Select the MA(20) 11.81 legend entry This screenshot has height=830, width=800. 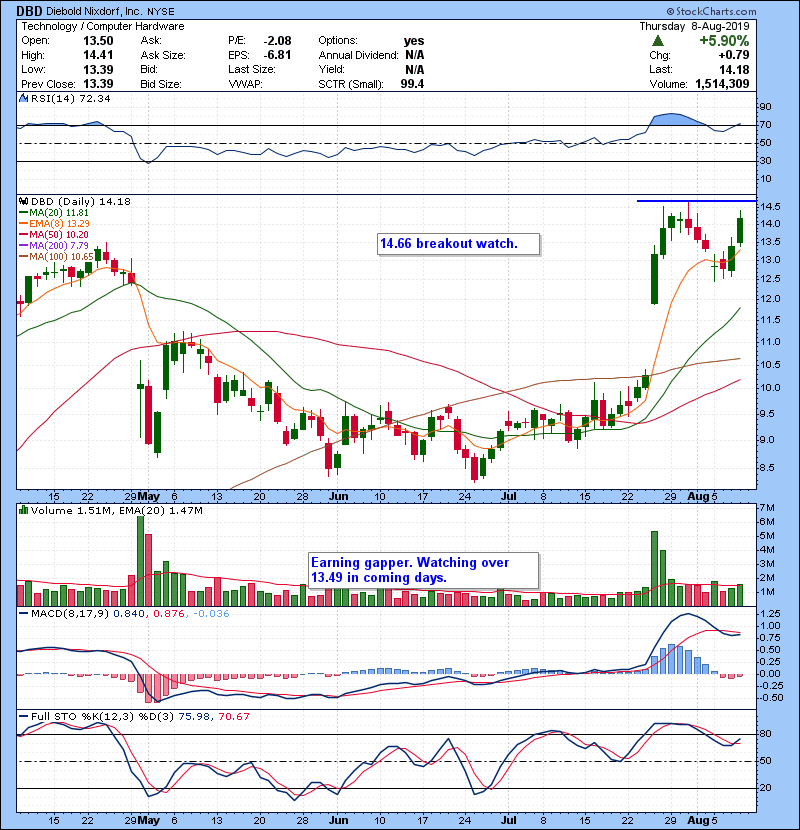tap(54, 213)
